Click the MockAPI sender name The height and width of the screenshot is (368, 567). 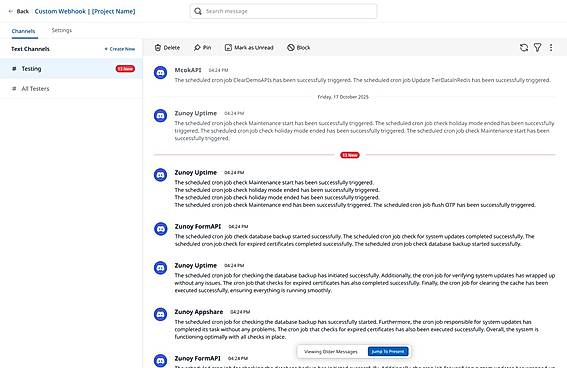click(188, 70)
